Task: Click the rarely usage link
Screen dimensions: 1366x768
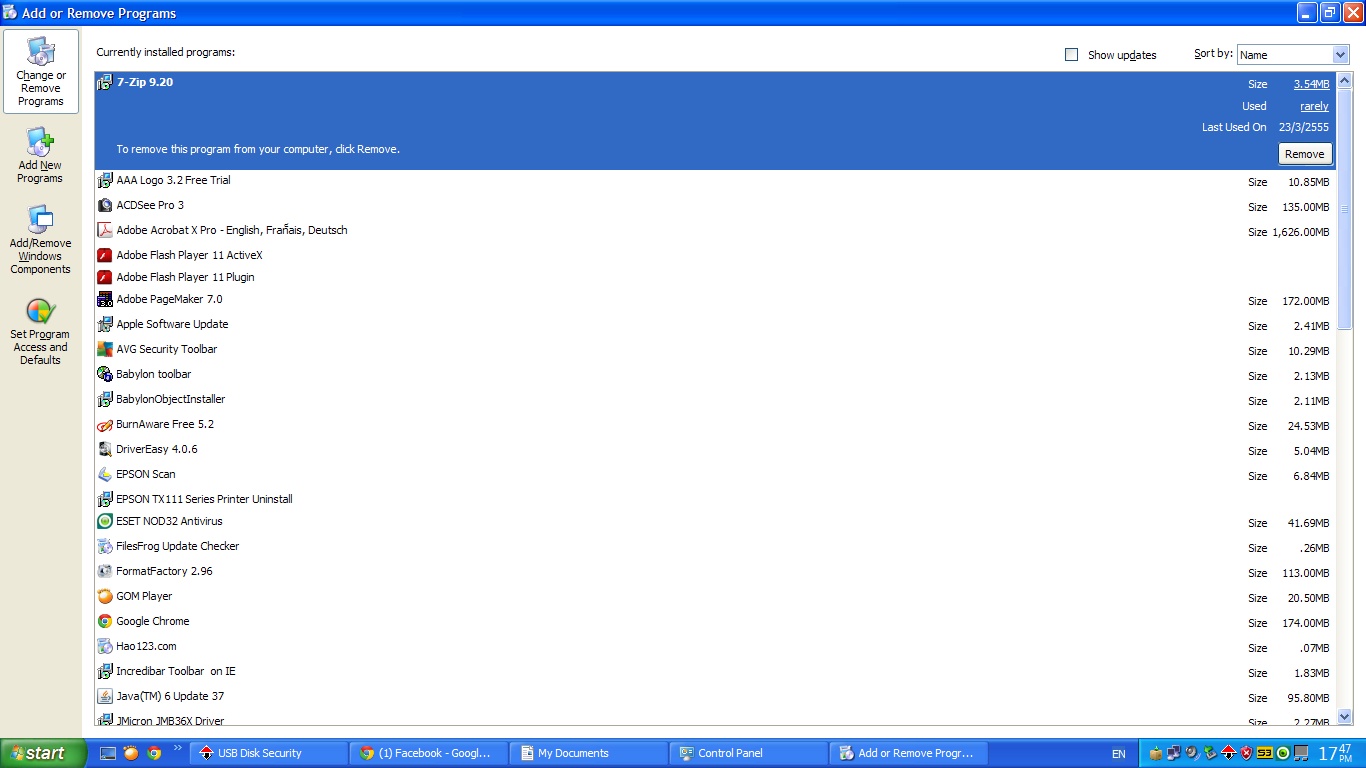Action: click(1314, 107)
